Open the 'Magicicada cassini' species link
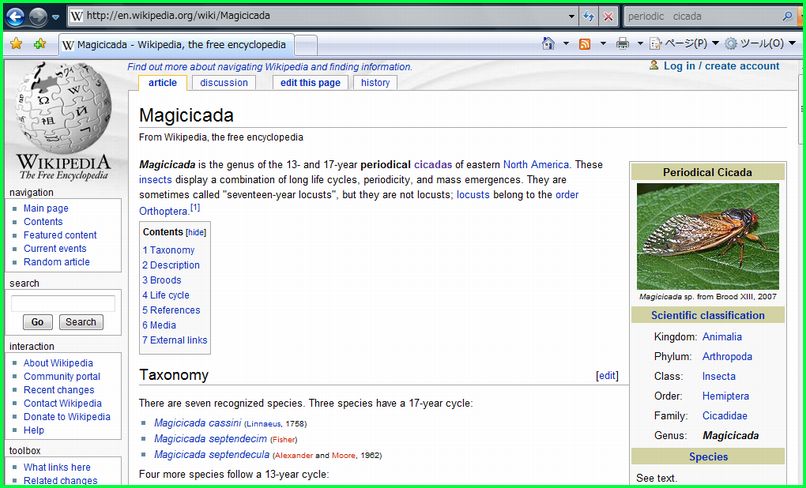Image resolution: width=806 pixels, height=488 pixels. [x=197, y=423]
